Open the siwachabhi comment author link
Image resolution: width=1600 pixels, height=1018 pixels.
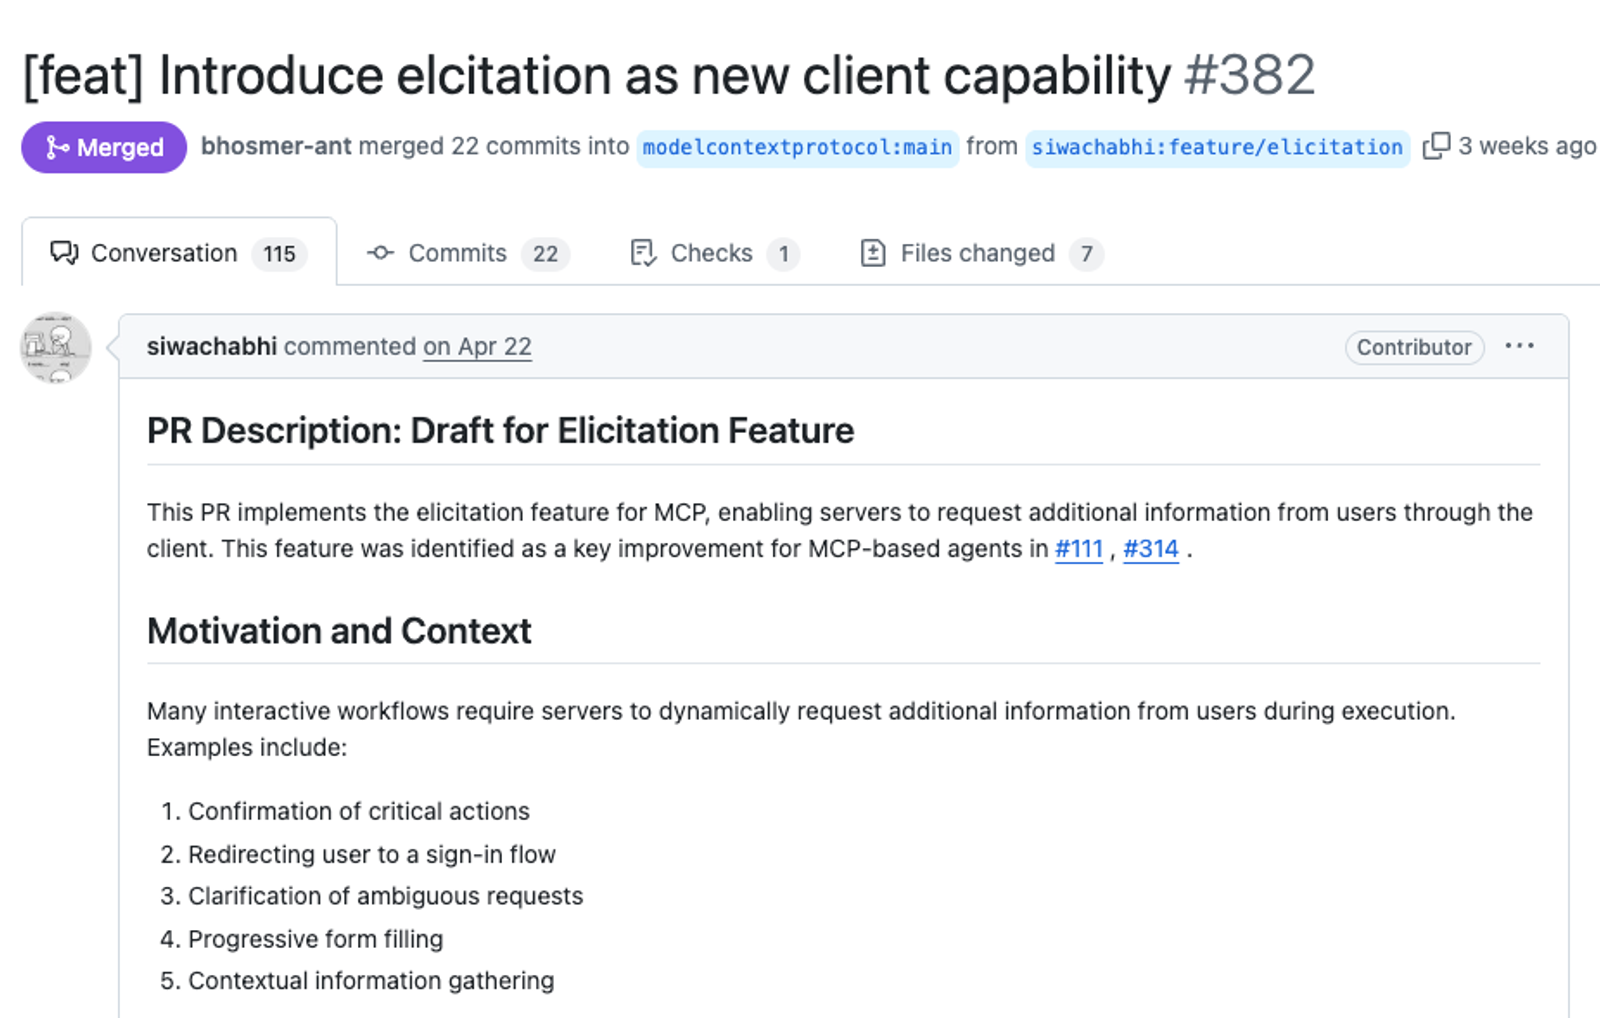point(212,346)
